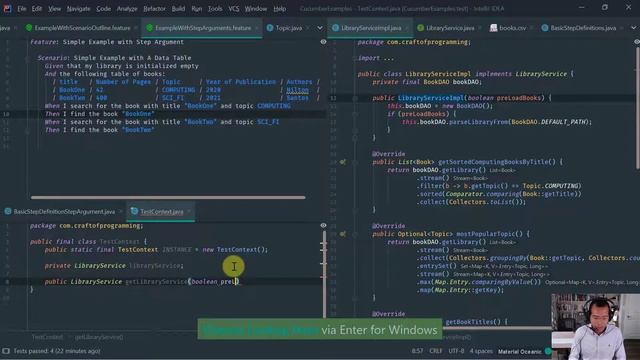Close the LibraryServiceImpl.java tab
The image size is (640, 360).
[407, 28]
